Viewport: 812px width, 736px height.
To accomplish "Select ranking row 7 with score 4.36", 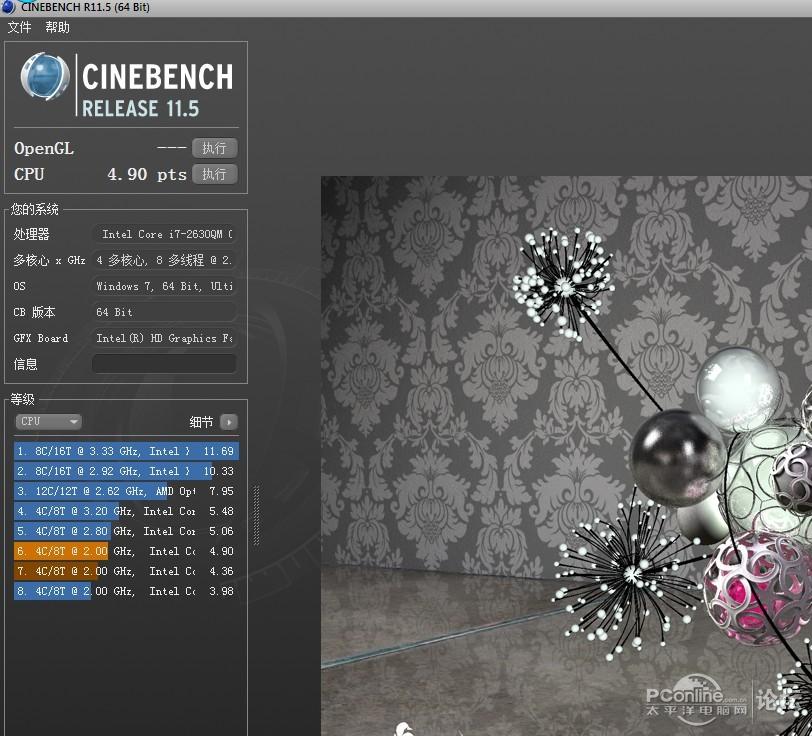I will pos(126,571).
